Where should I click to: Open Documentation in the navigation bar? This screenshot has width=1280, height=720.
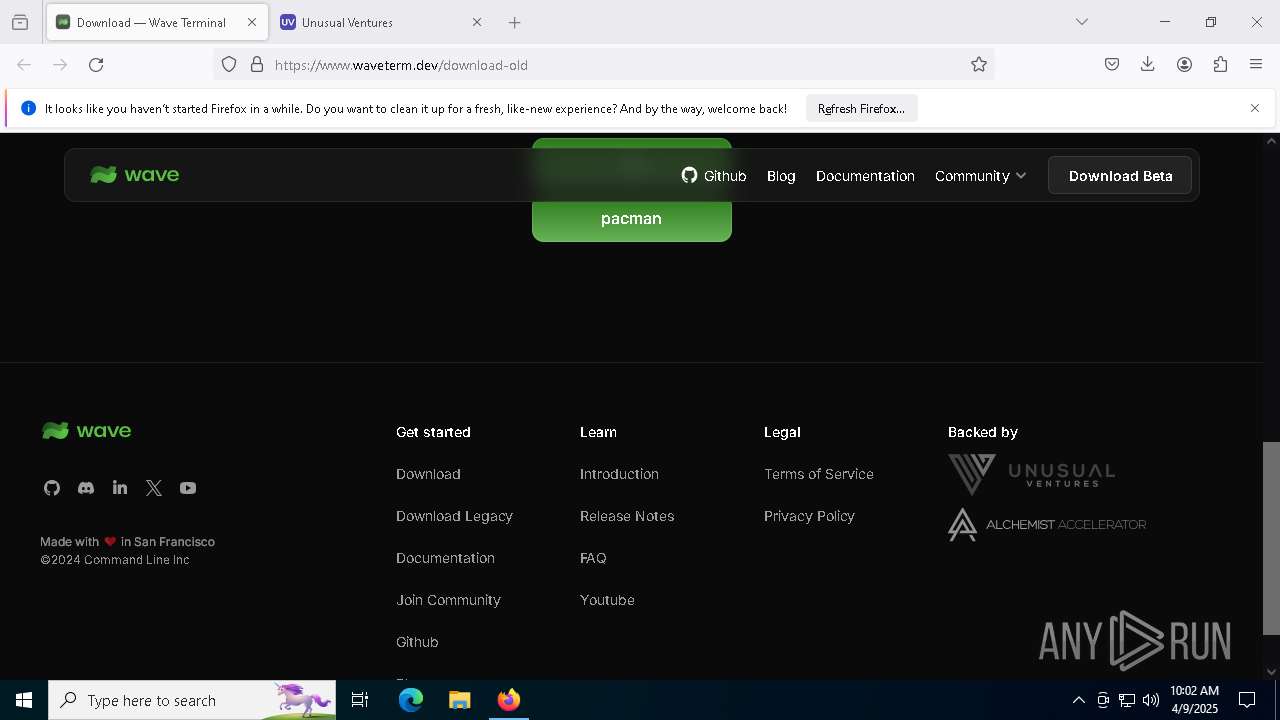coord(865,176)
